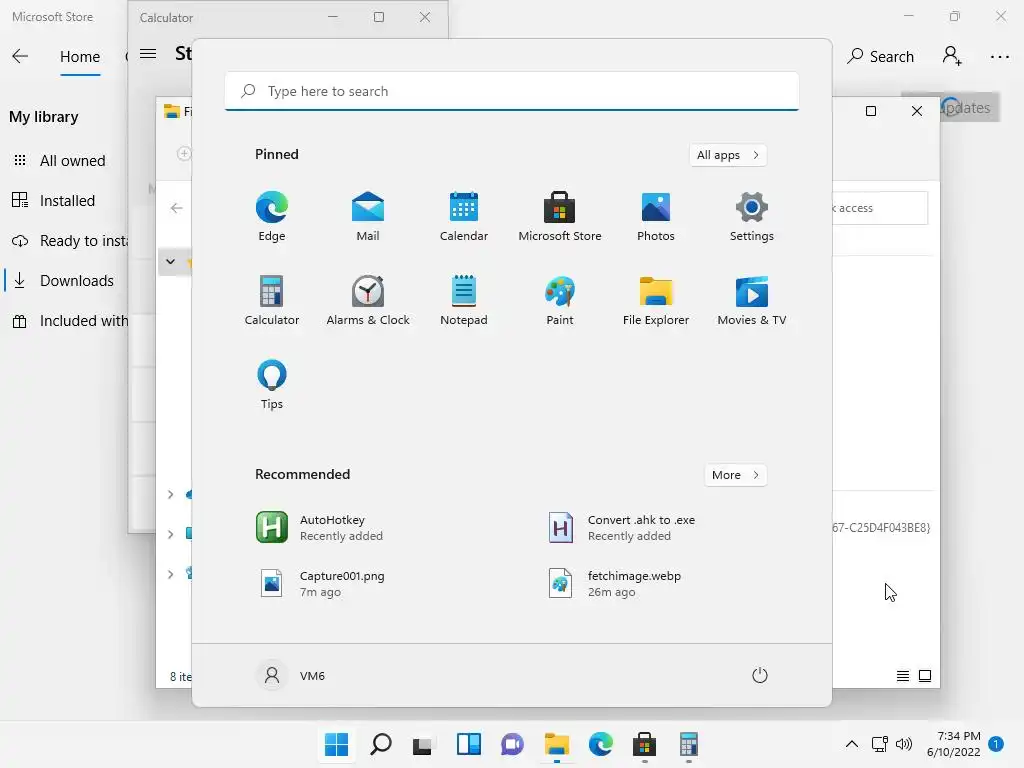Open Chat from the taskbar
This screenshot has width=1024, height=768.
[513, 744]
